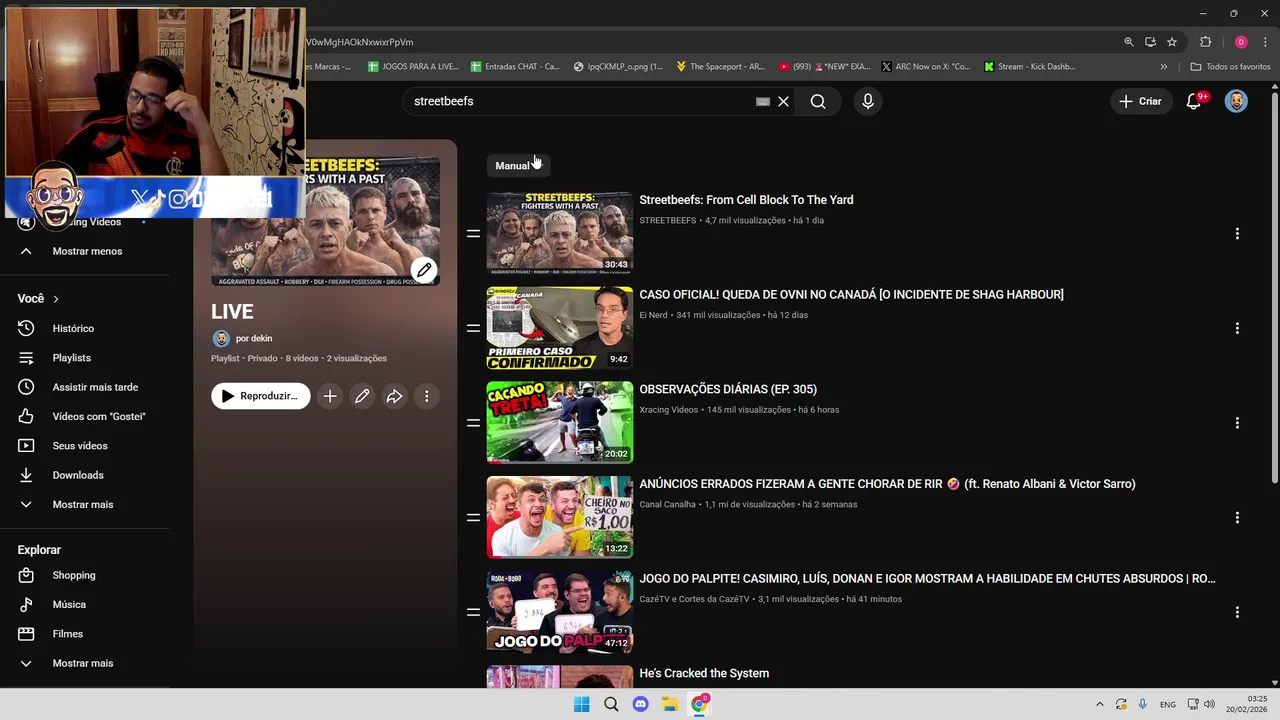Open Todos os favoritos folder
This screenshot has height=720, width=1280.
click(x=1230, y=67)
